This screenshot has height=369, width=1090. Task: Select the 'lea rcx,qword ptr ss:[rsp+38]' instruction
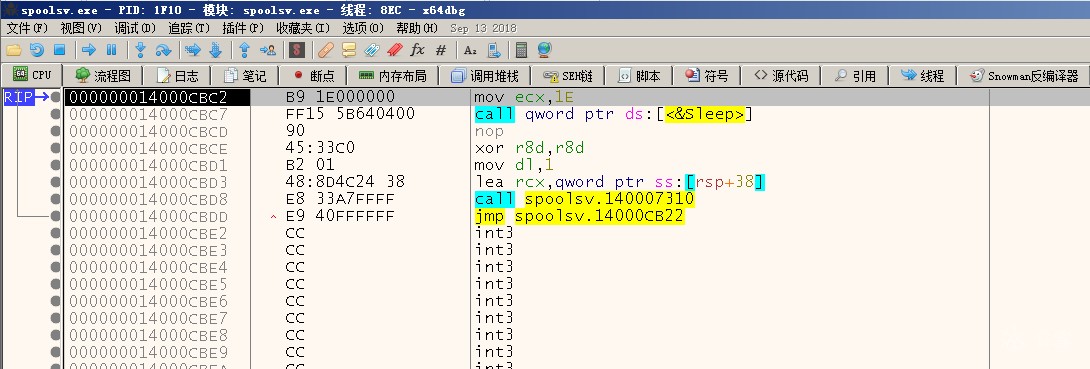tap(619, 182)
